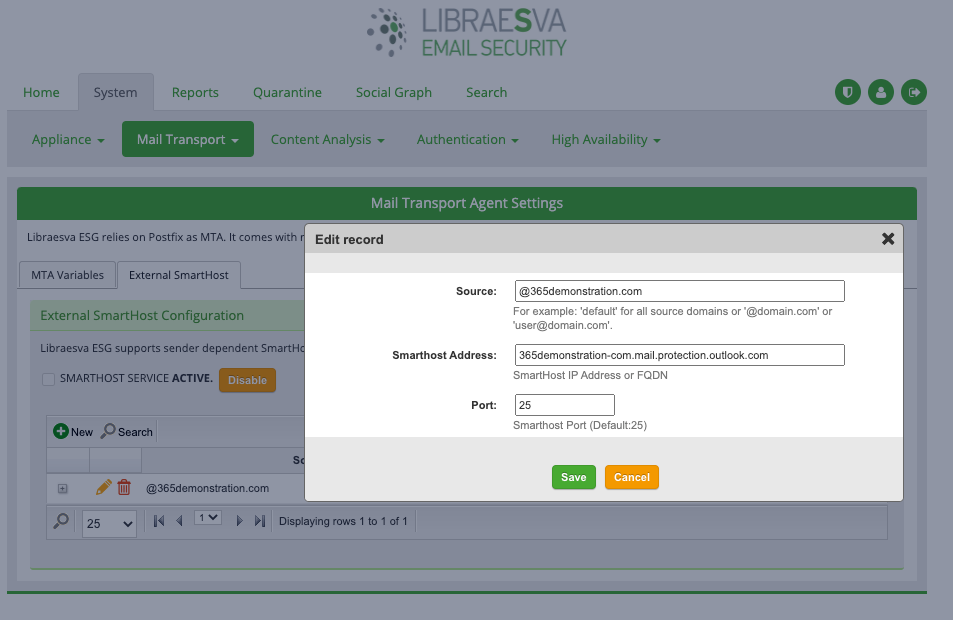The image size is (953, 620).
Task: Click 'SmartHost IP Address or FQDN' hint text
Action: pyautogui.click(x=590, y=375)
